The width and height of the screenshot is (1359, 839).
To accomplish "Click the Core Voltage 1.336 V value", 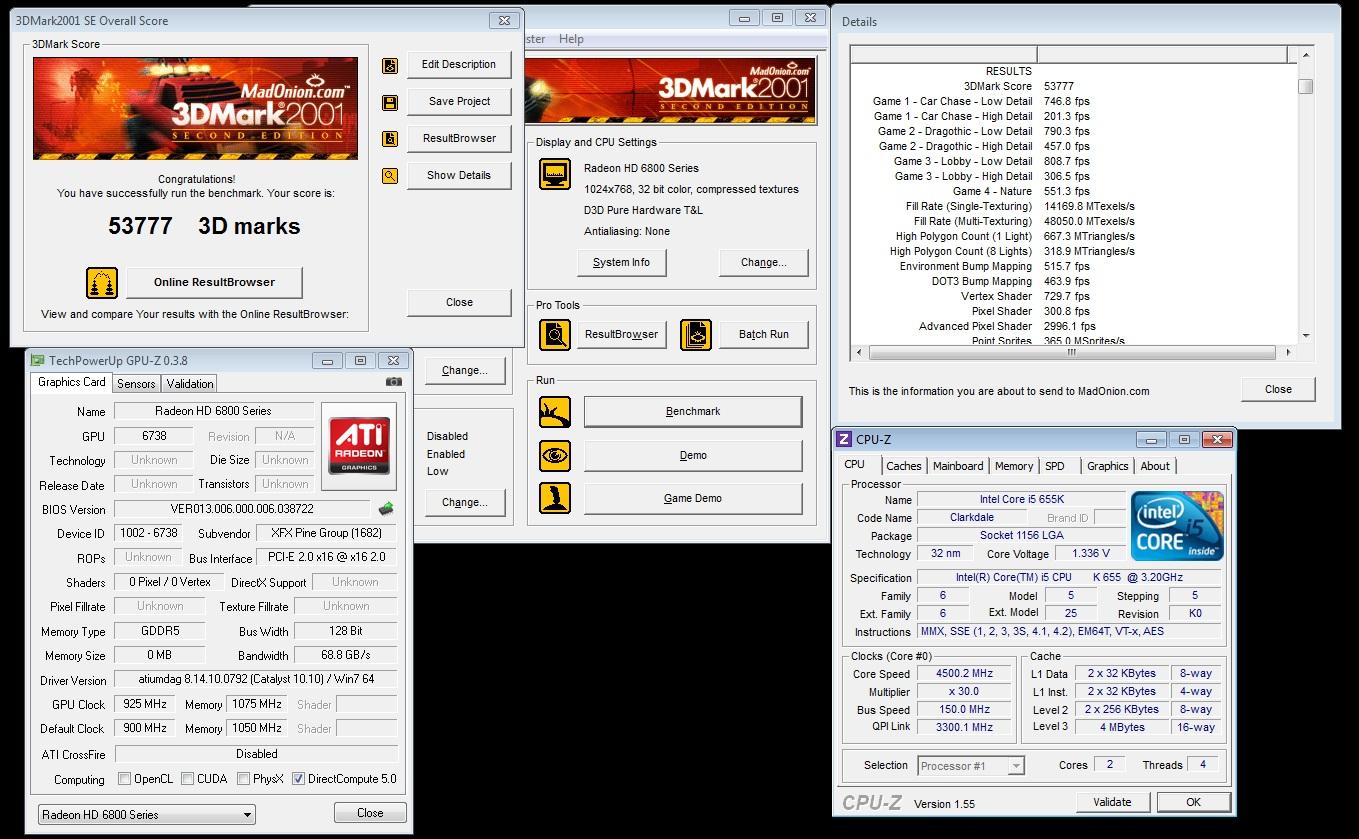I will [x=1090, y=553].
